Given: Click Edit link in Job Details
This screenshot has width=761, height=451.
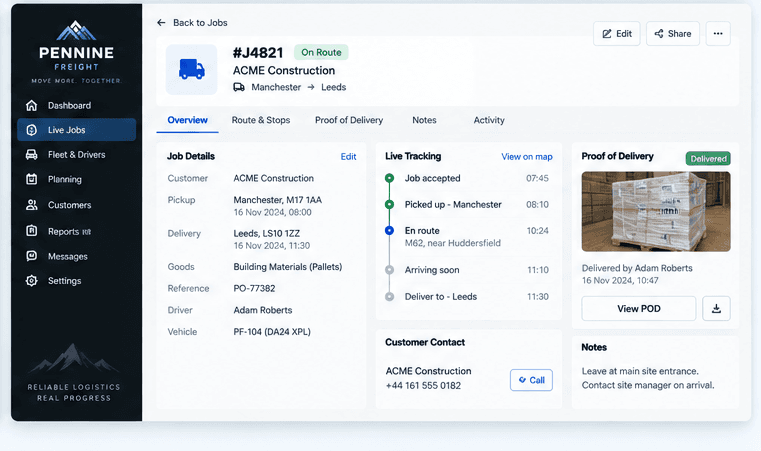Looking at the screenshot, I should coord(348,156).
